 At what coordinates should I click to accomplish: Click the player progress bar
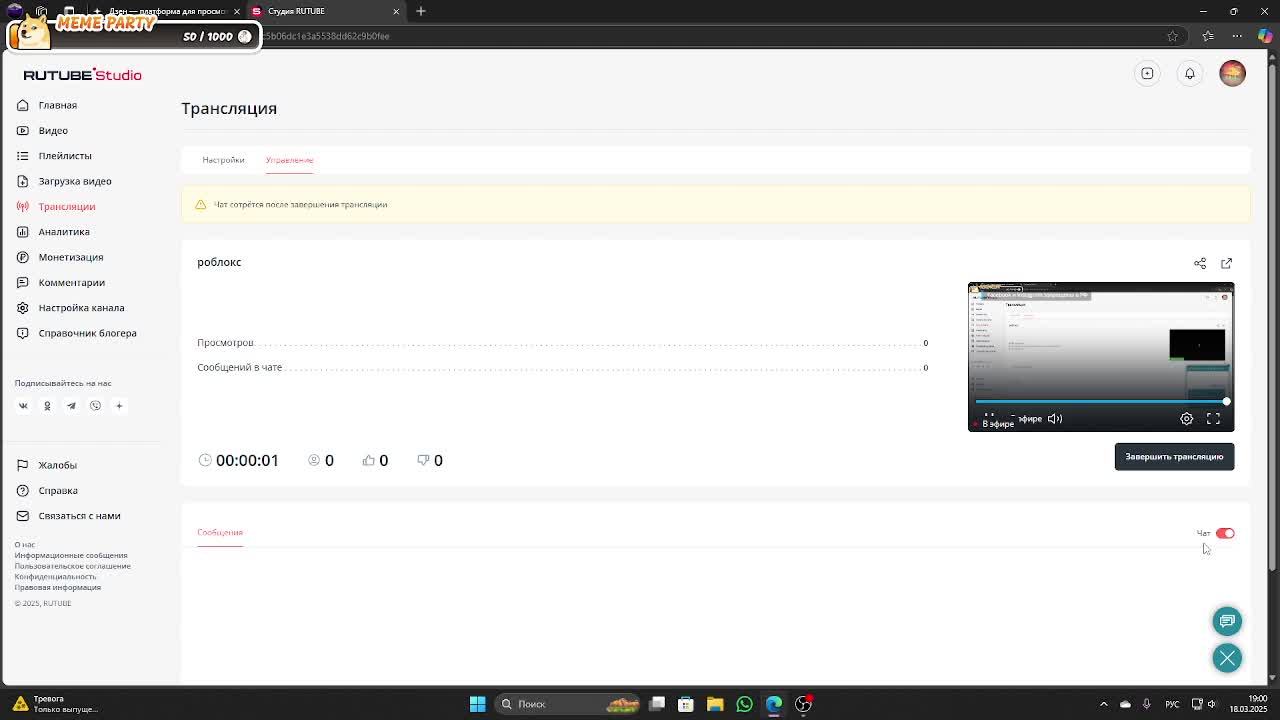click(1101, 402)
